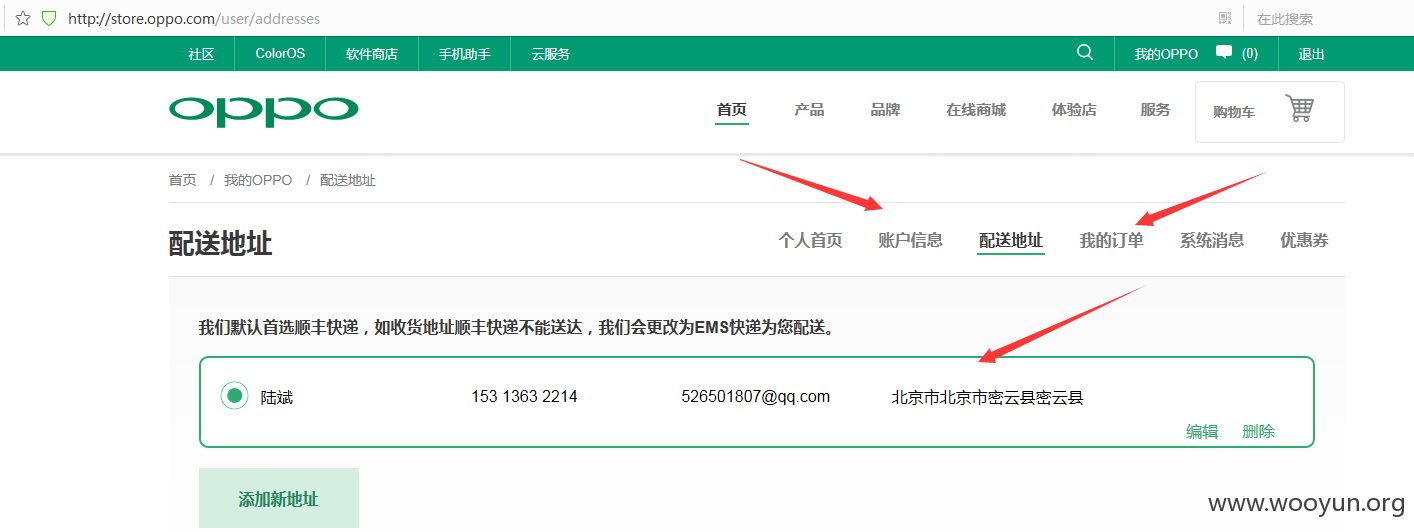Click the message bubble icon

point(1223,52)
